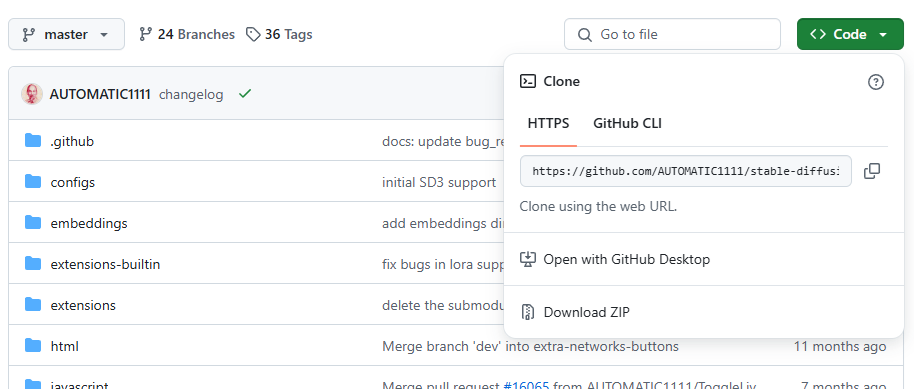914x389 pixels.
Task: Click 'Clone using the web URL.' text
Action: pyautogui.click(x=598, y=206)
